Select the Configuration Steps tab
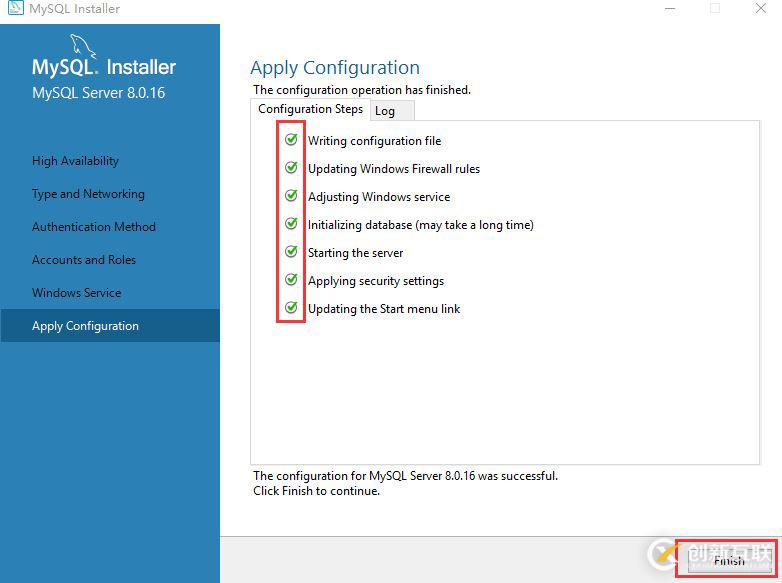The width and height of the screenshot is (782, 583). [310, 109]
